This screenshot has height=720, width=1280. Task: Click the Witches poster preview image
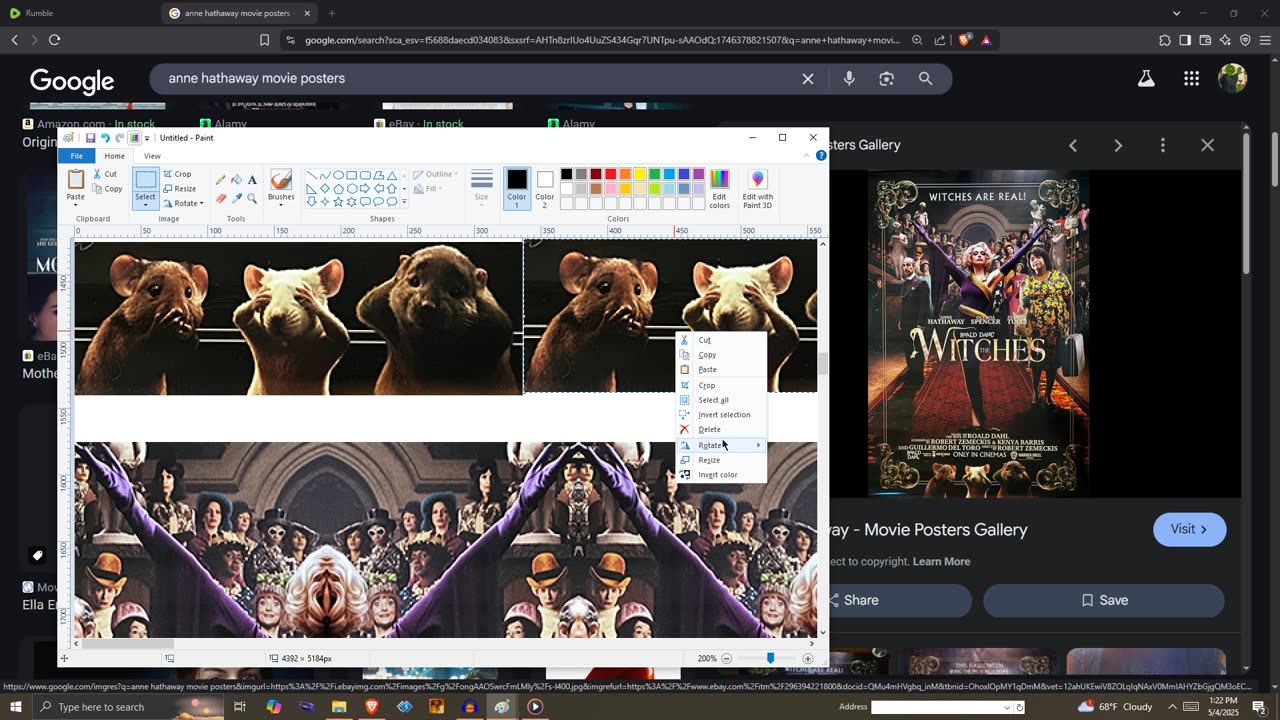979,334
